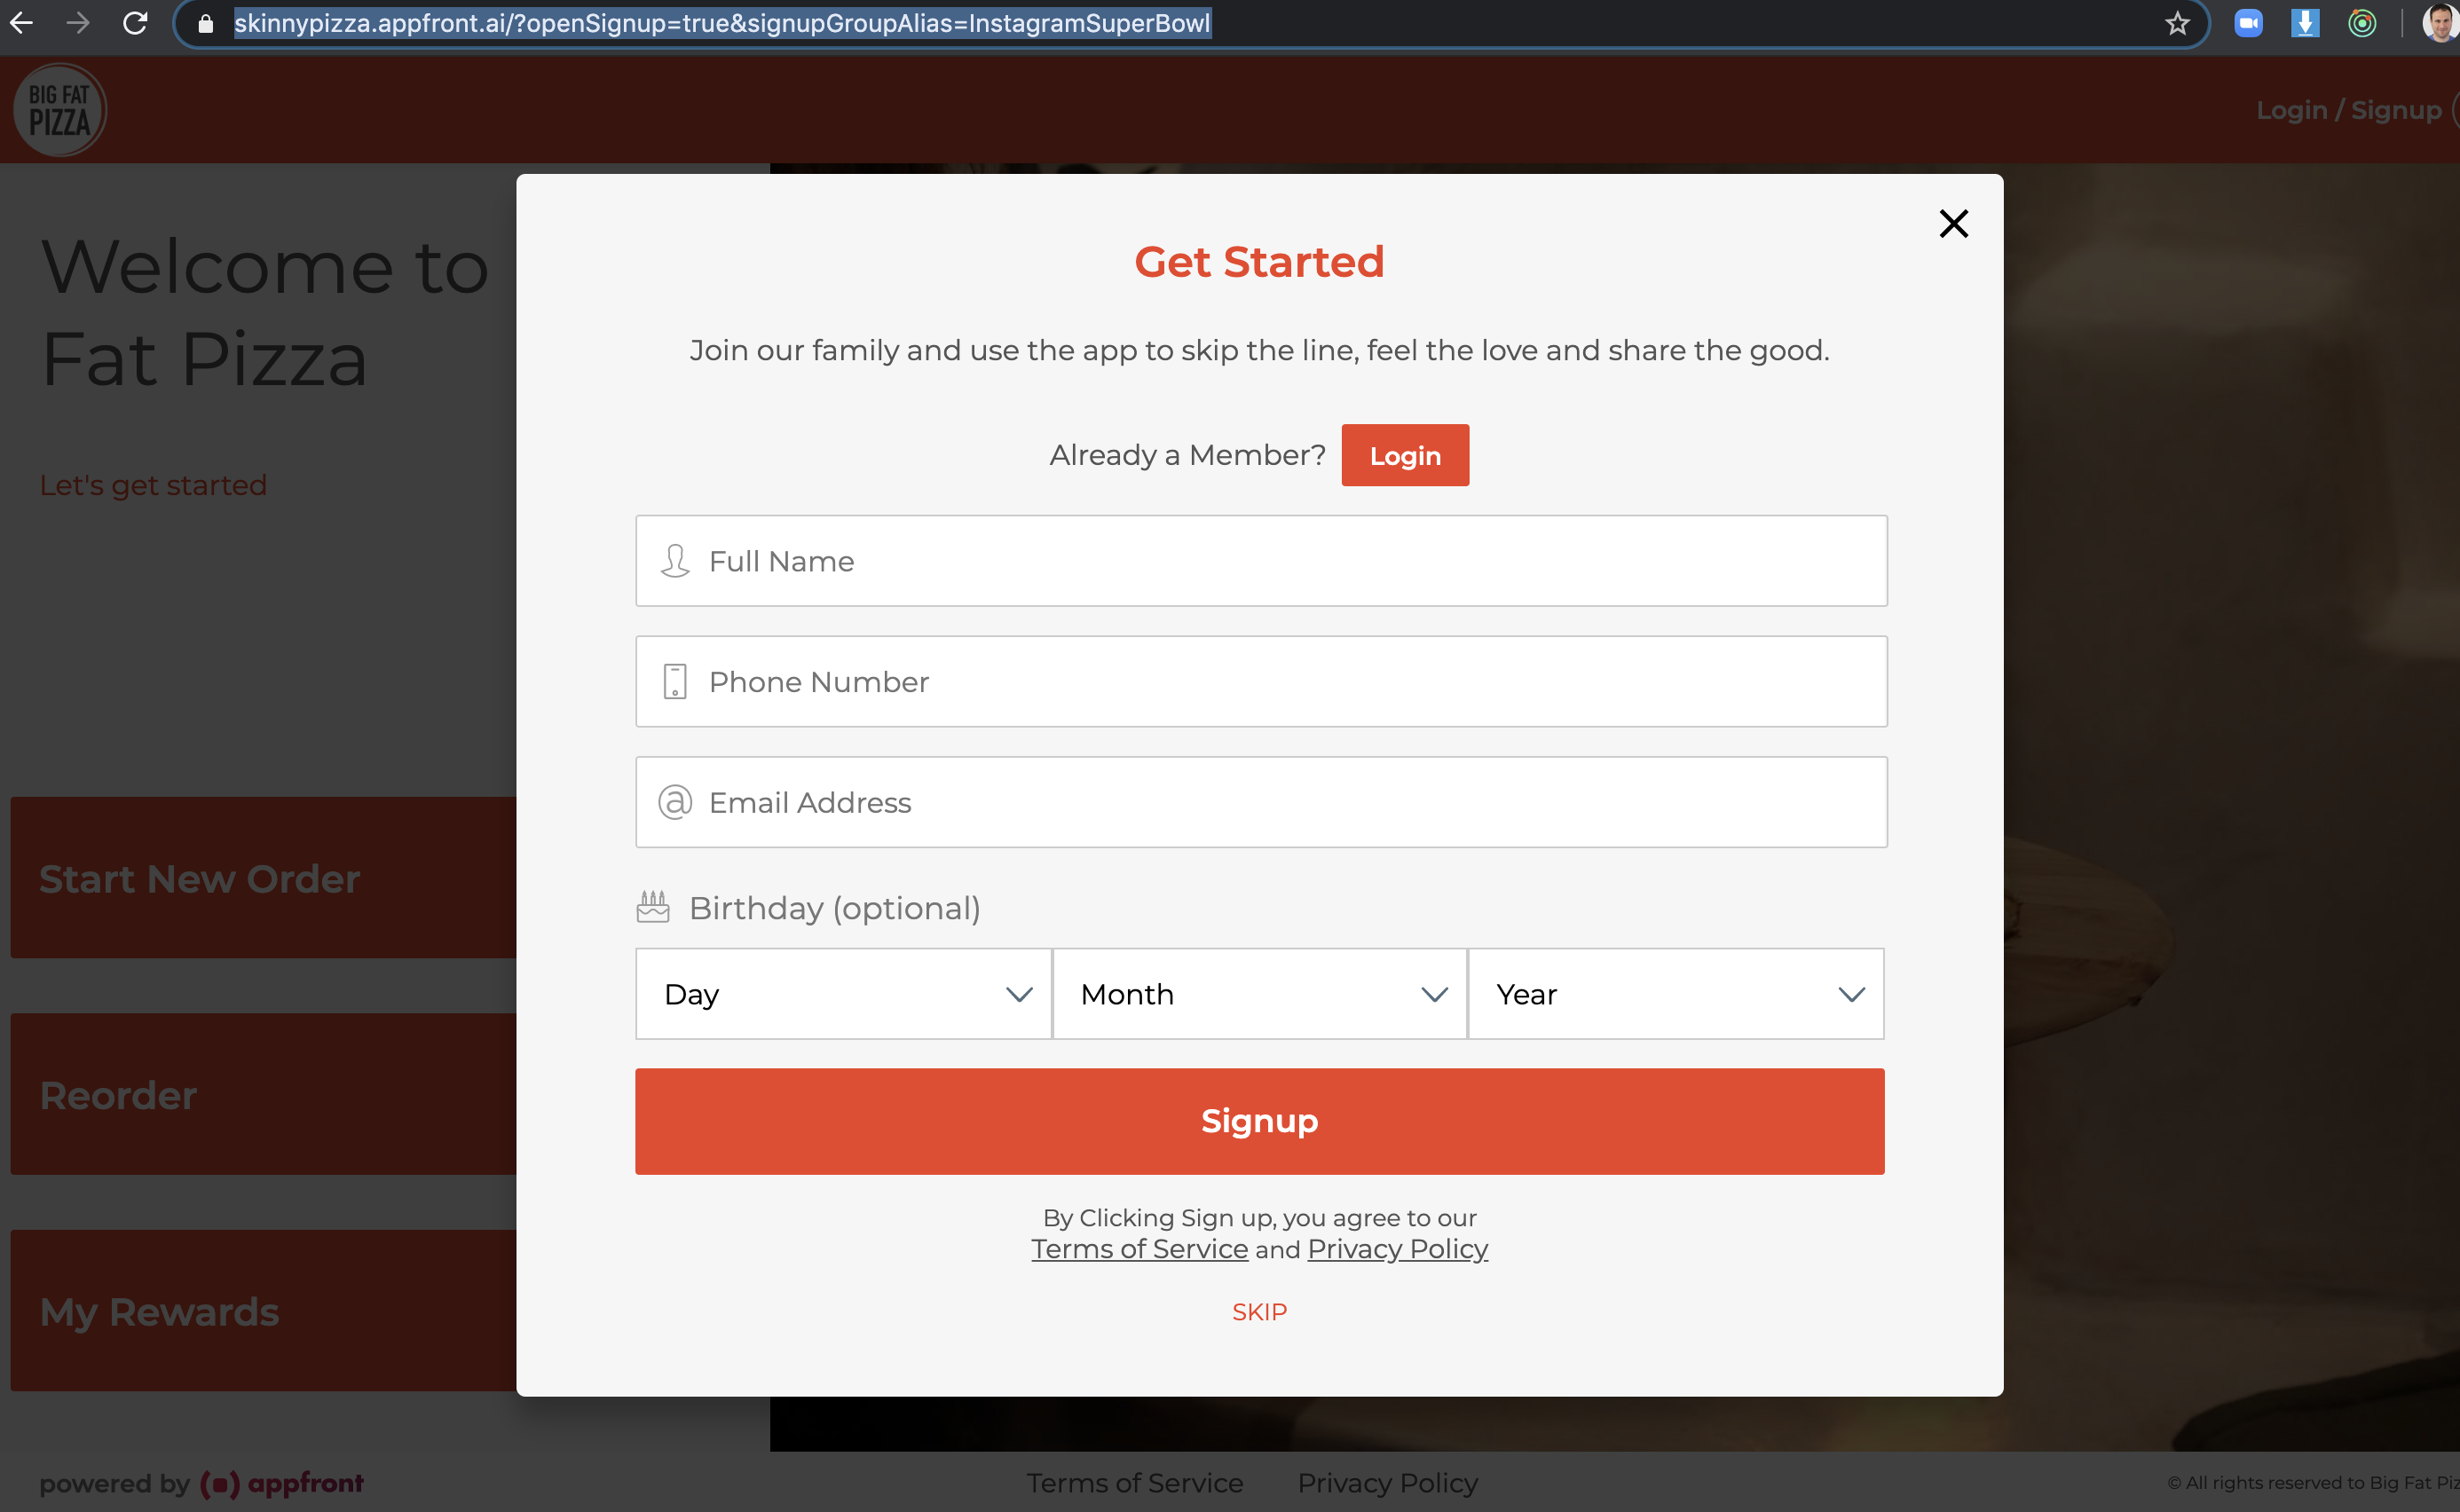Click the Login button for existing members
The image size is (2460, 1512).
tap(1405, 455)
